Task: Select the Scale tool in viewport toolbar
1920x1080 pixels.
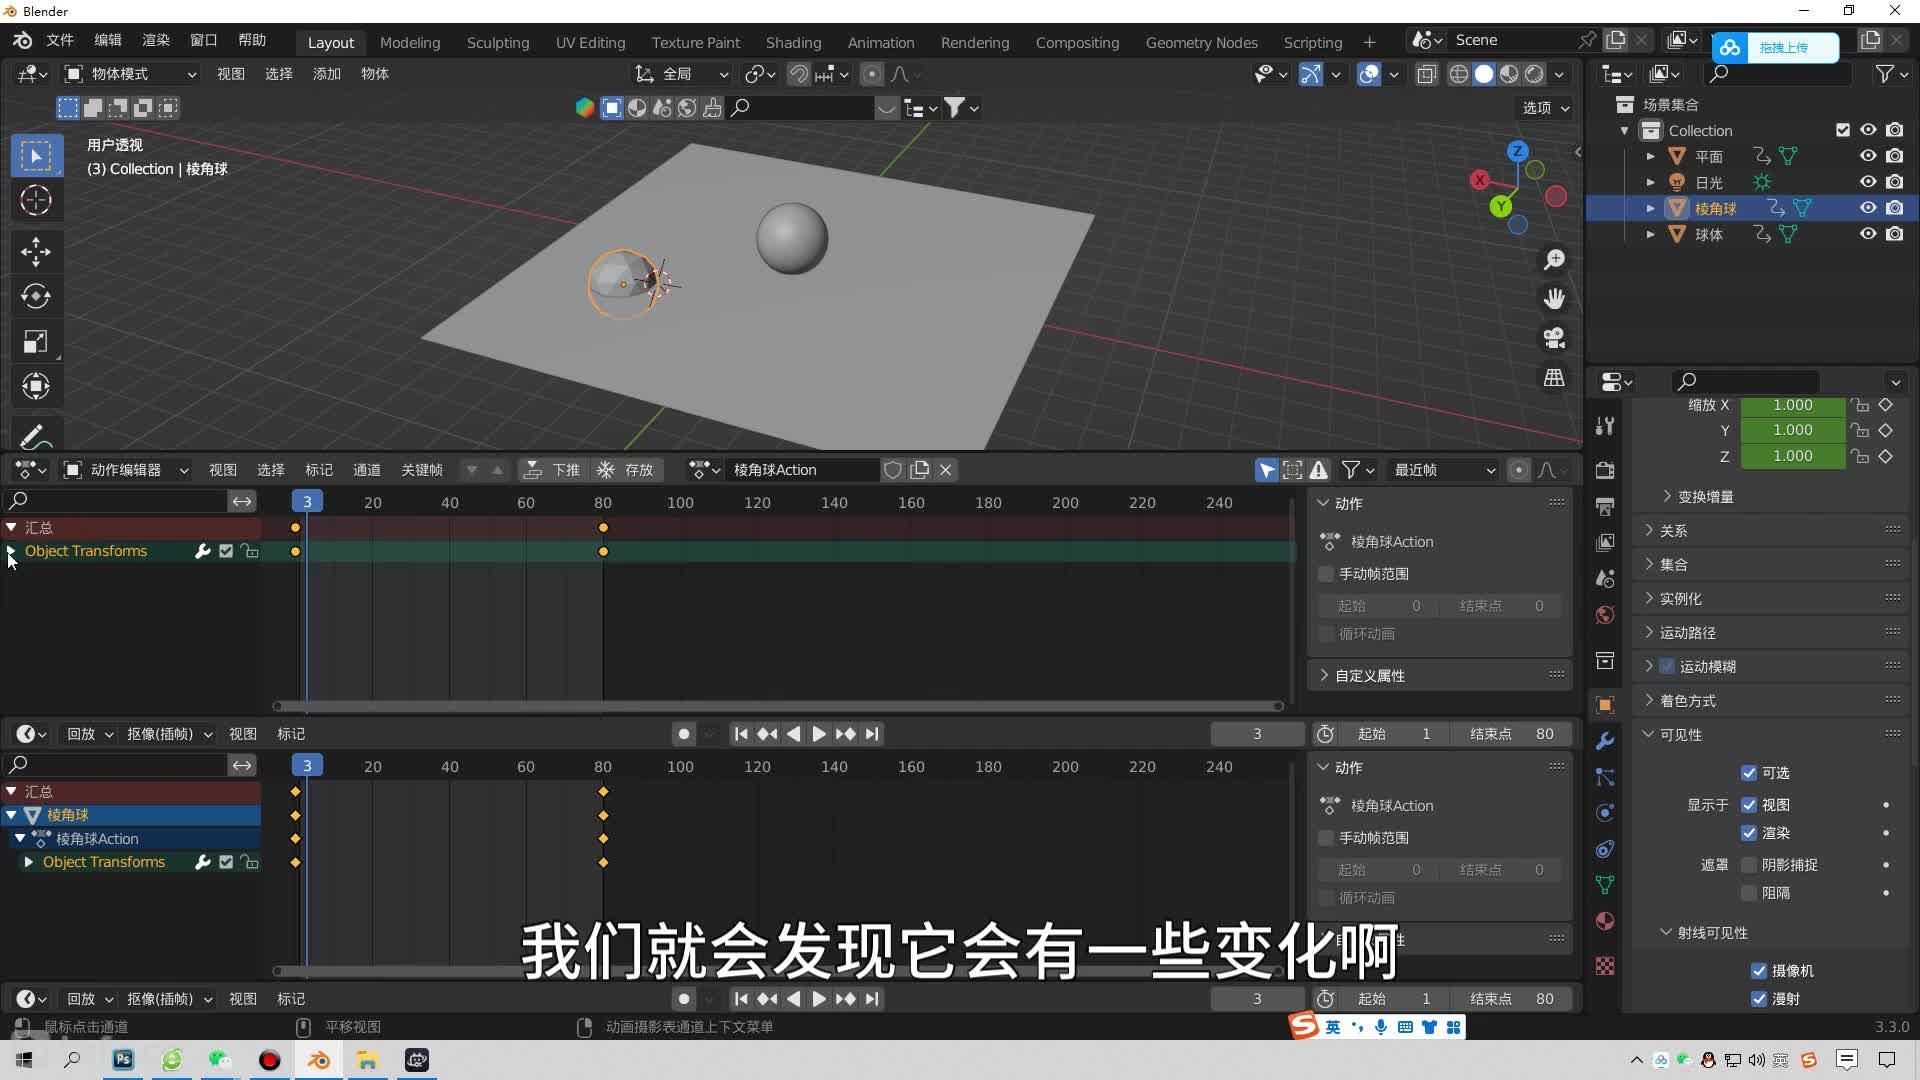Action: point(36,341)
